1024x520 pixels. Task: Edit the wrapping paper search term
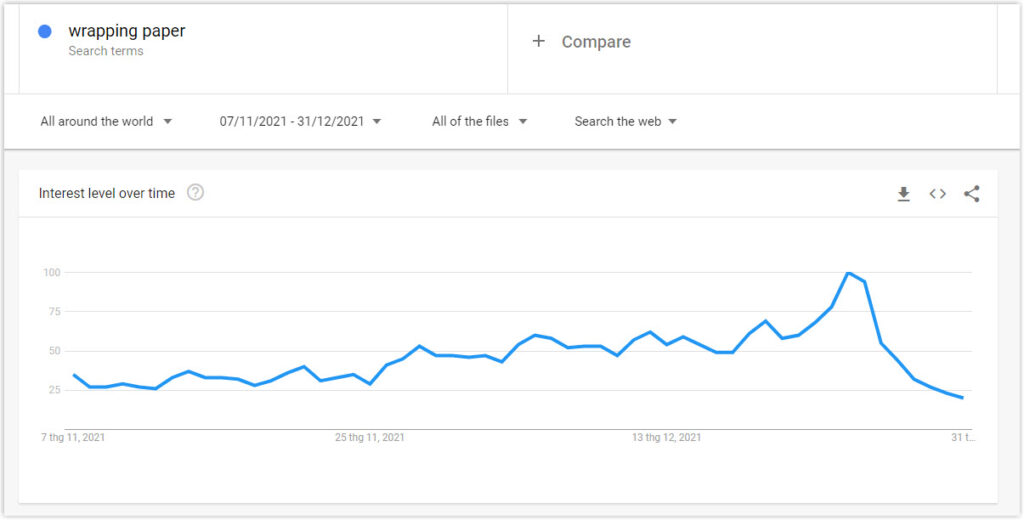127,31
